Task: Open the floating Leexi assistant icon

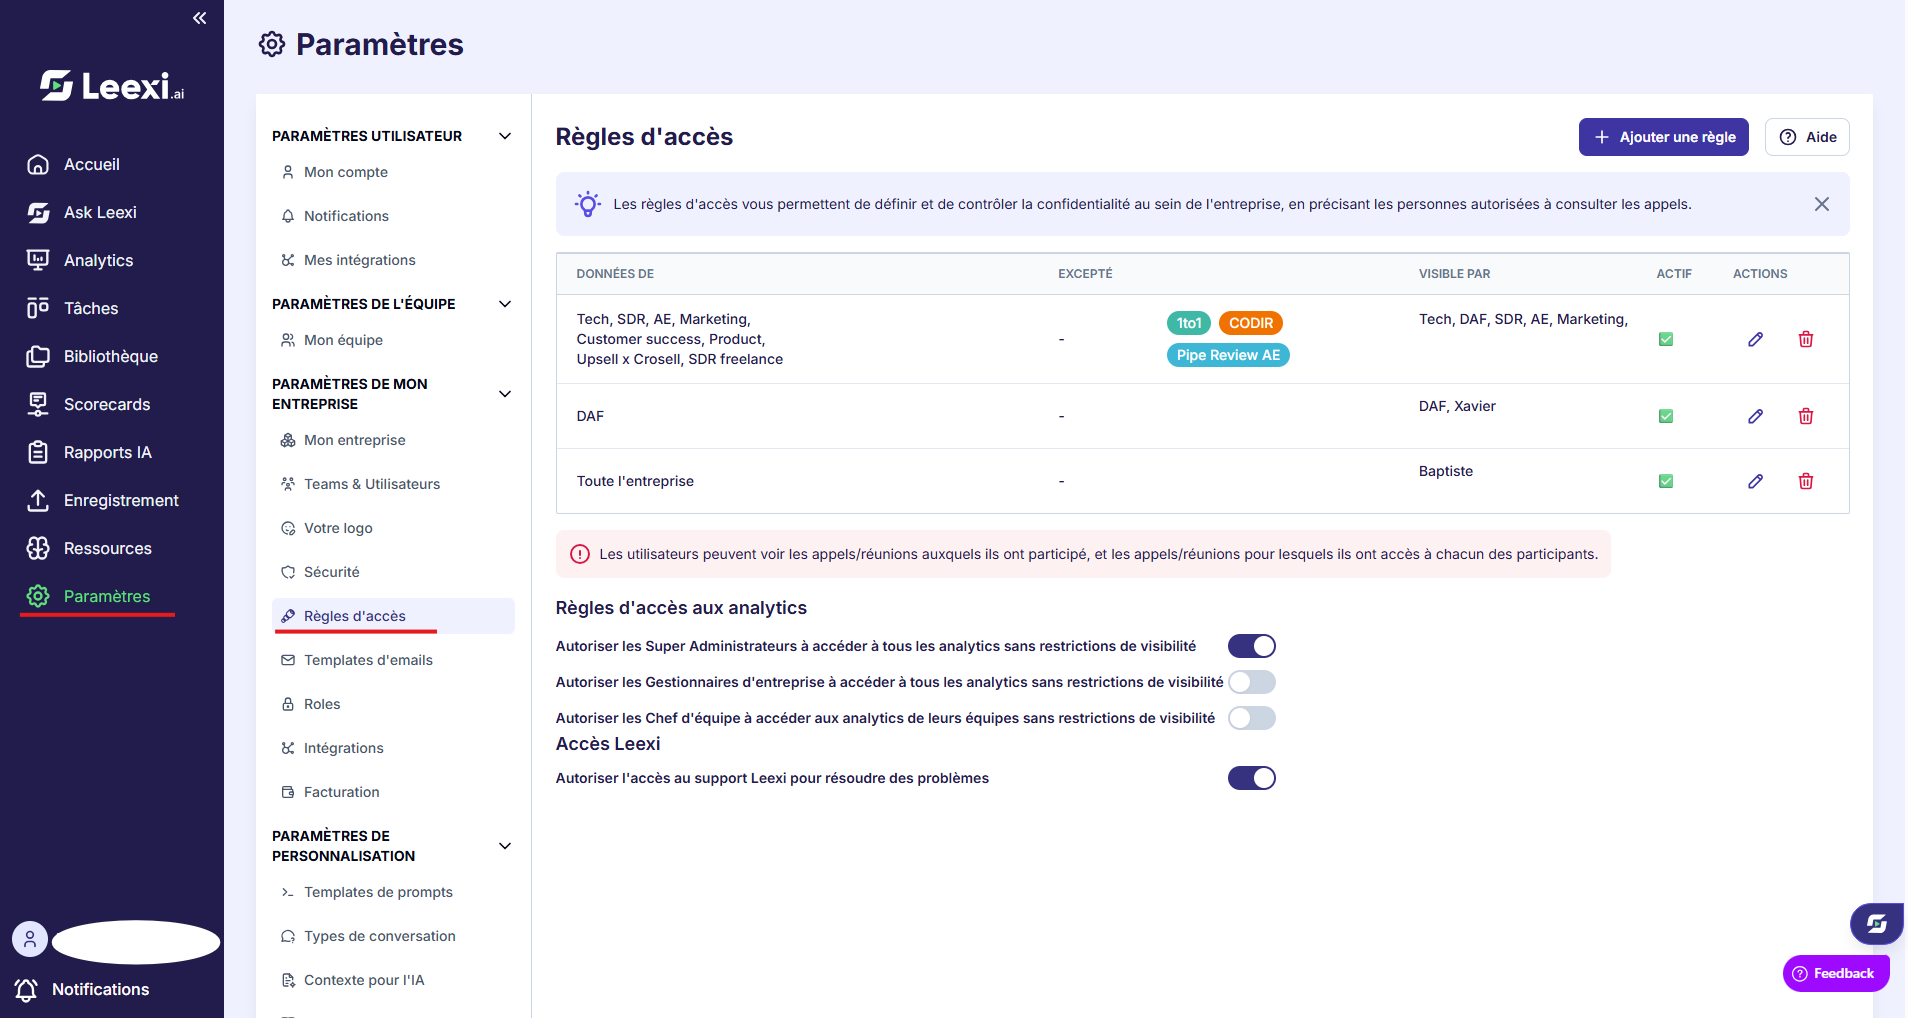Action: pyautogui.click(x=1877, y=924)
